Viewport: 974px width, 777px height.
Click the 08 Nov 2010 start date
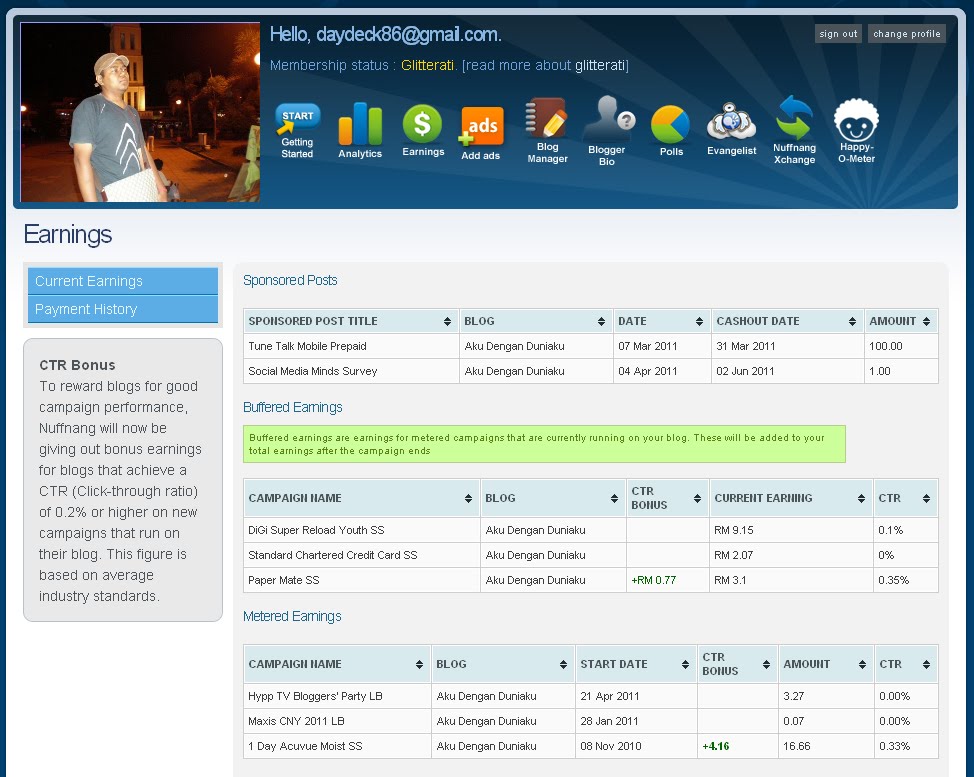click(x=611, y=746)
